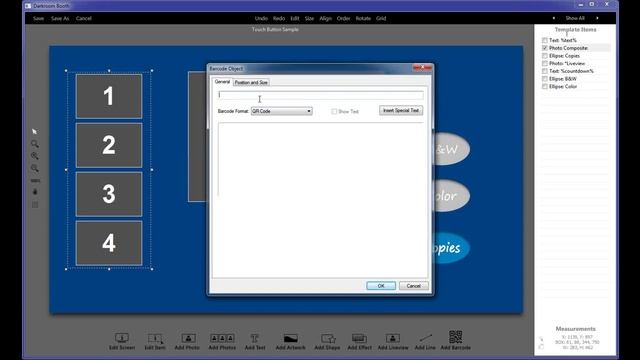Click the Add Effect icon
Image resolution: width=640 pixels, height=360 pixels.
tap(359, 338)
